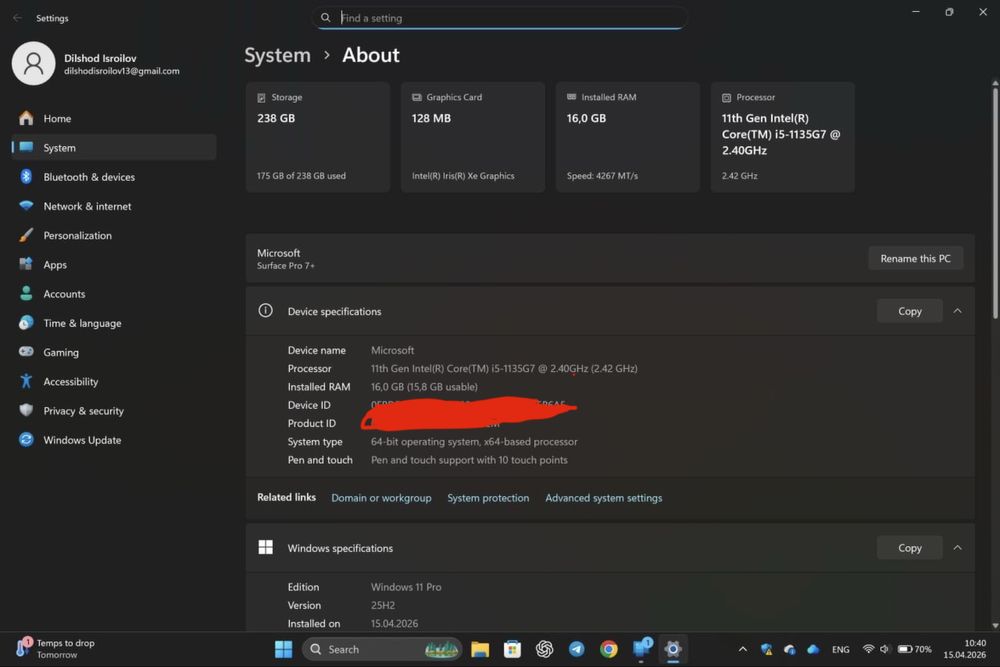Click the Processor info card
Image resolution: width=1000 pixels, height=667 pixels.
click(x=783, y=137)
